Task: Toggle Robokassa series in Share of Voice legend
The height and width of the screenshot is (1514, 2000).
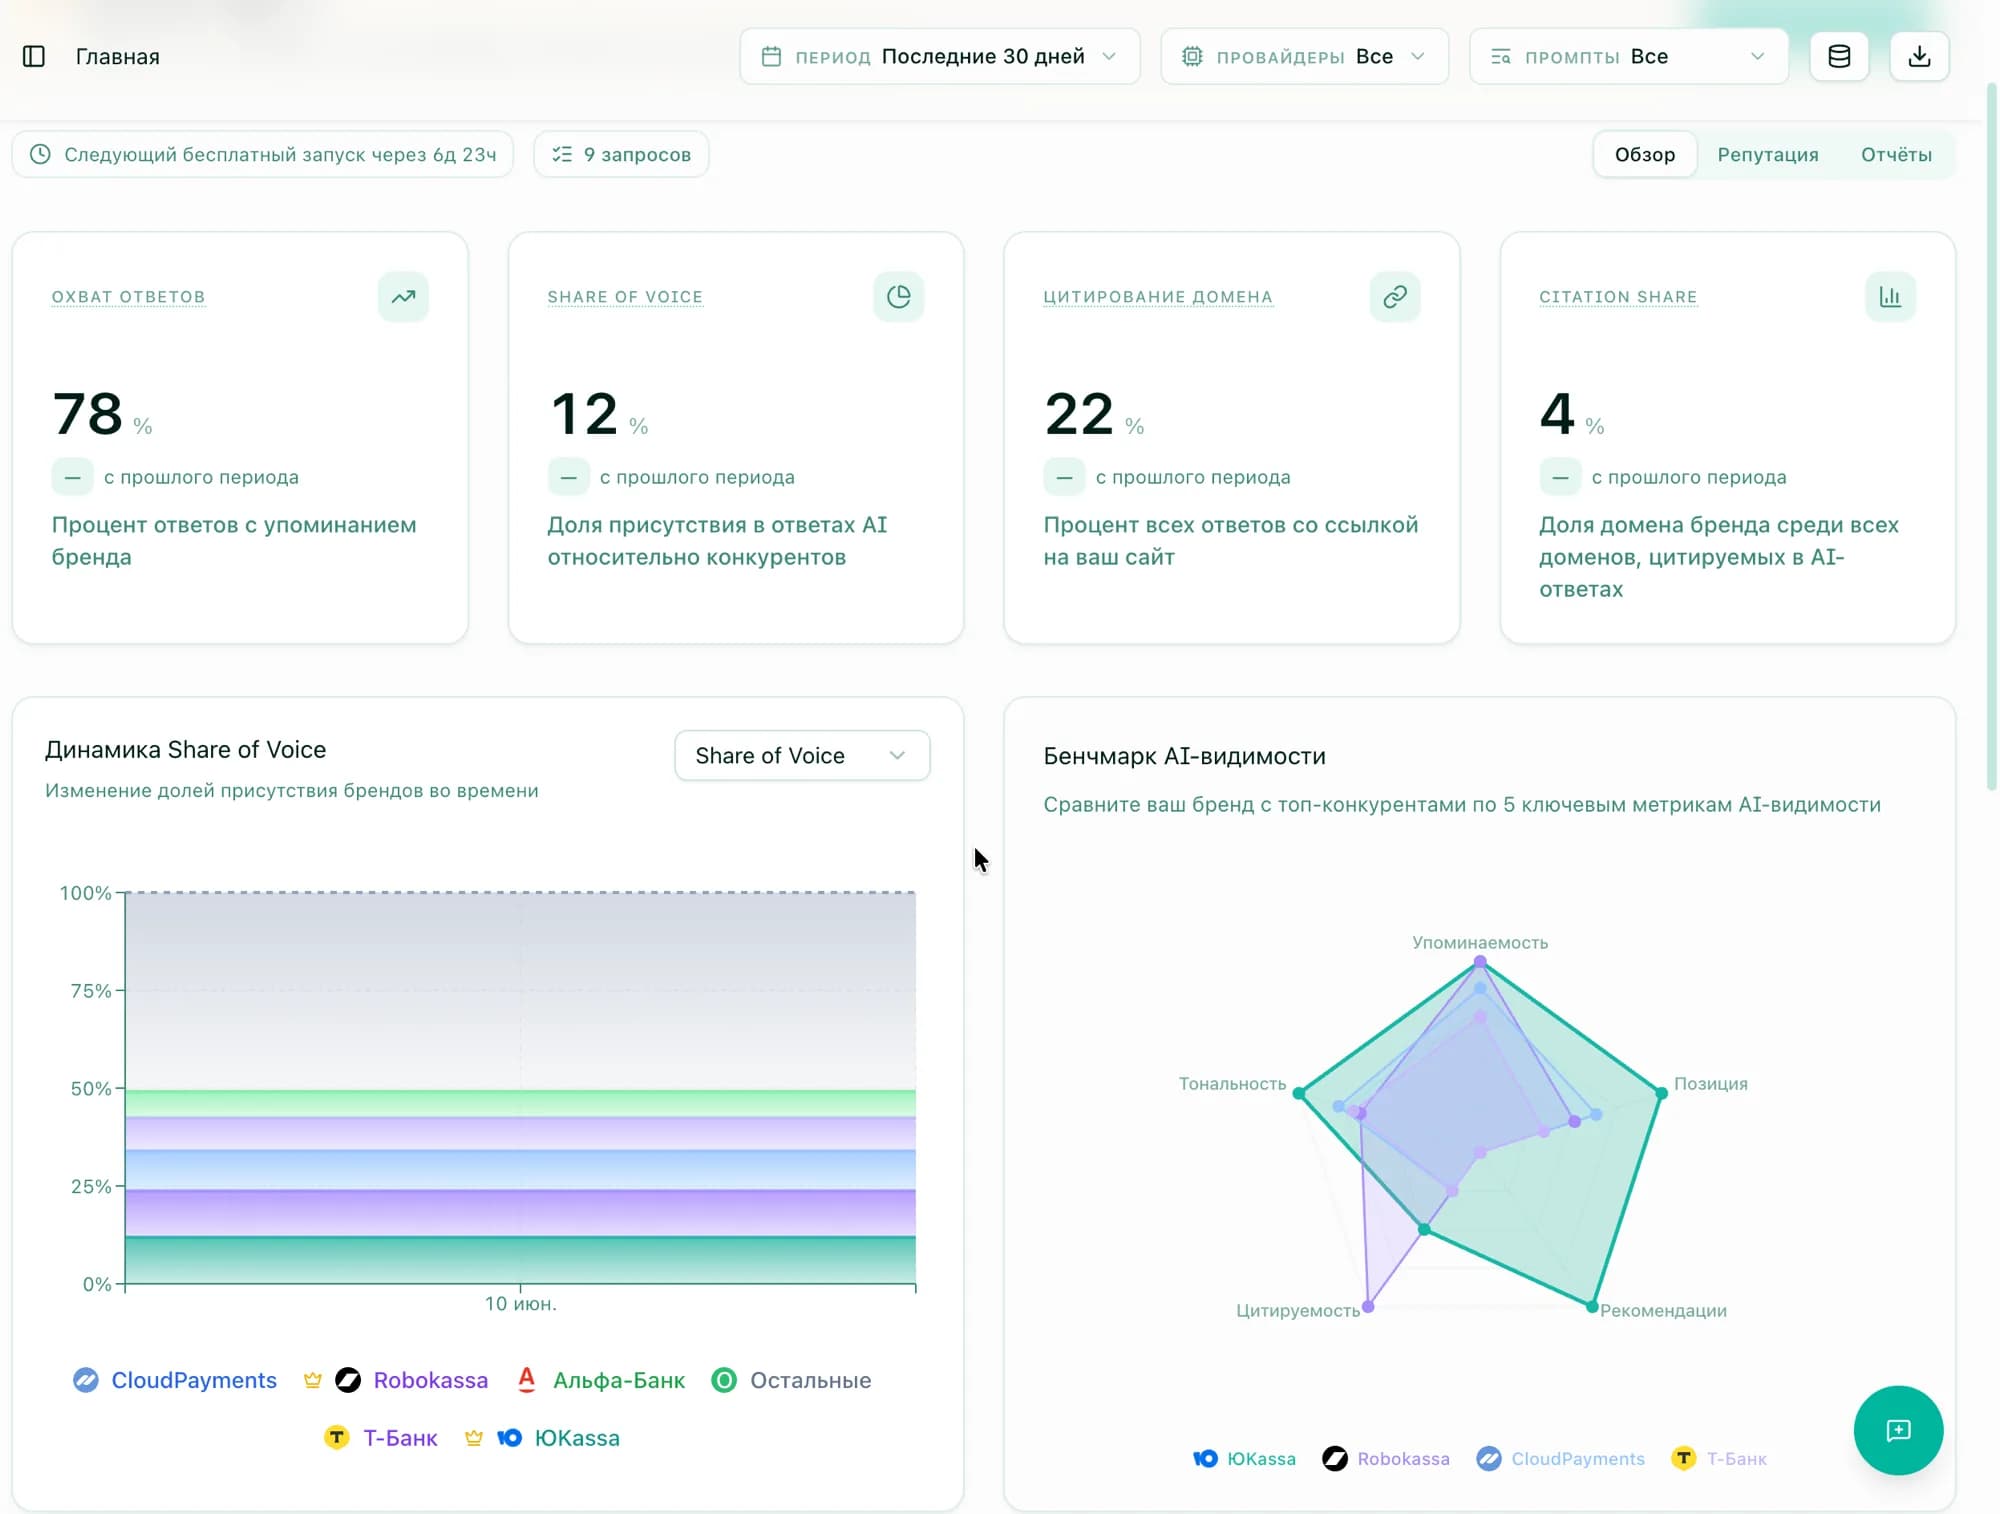Action: [396, 1380]
